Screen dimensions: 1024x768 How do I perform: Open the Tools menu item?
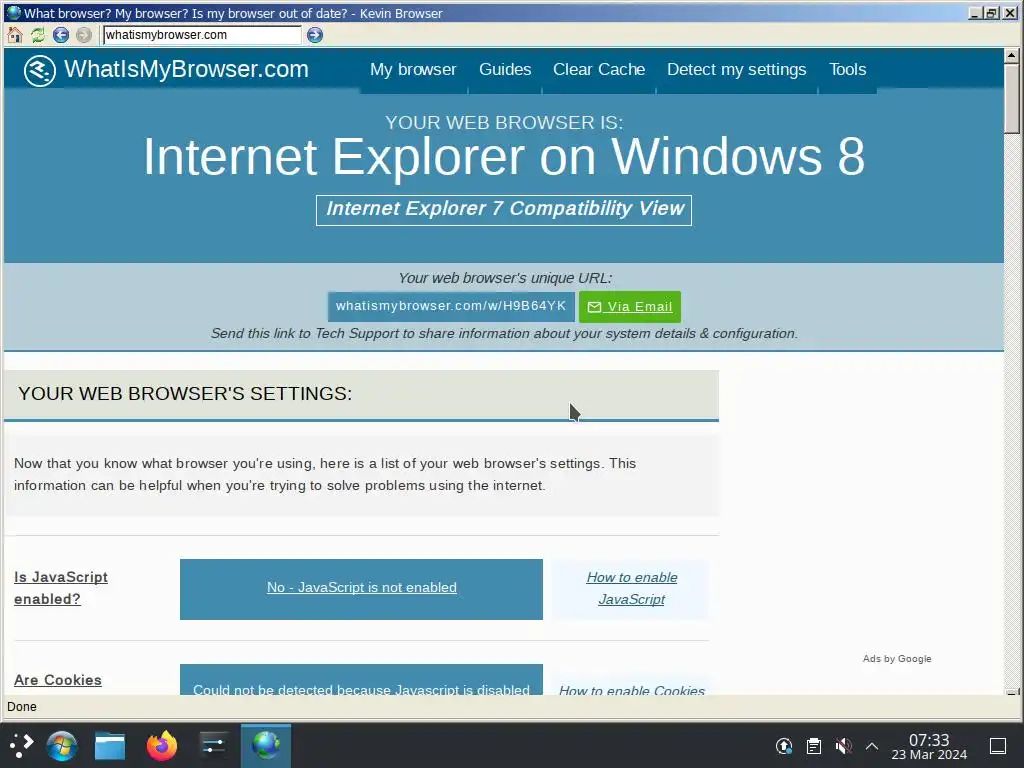(x=848, y=69)
